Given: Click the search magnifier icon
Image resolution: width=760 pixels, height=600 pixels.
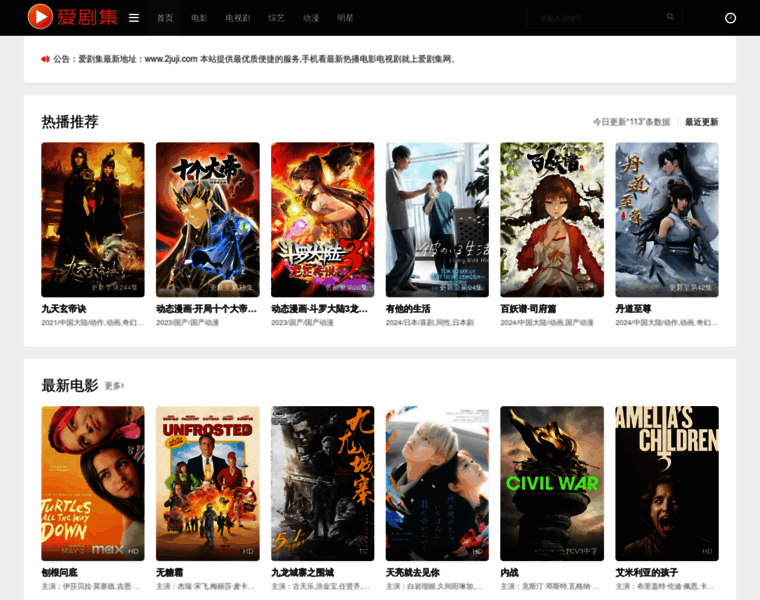Looking at the screenshot, I should tap(670, 17).
